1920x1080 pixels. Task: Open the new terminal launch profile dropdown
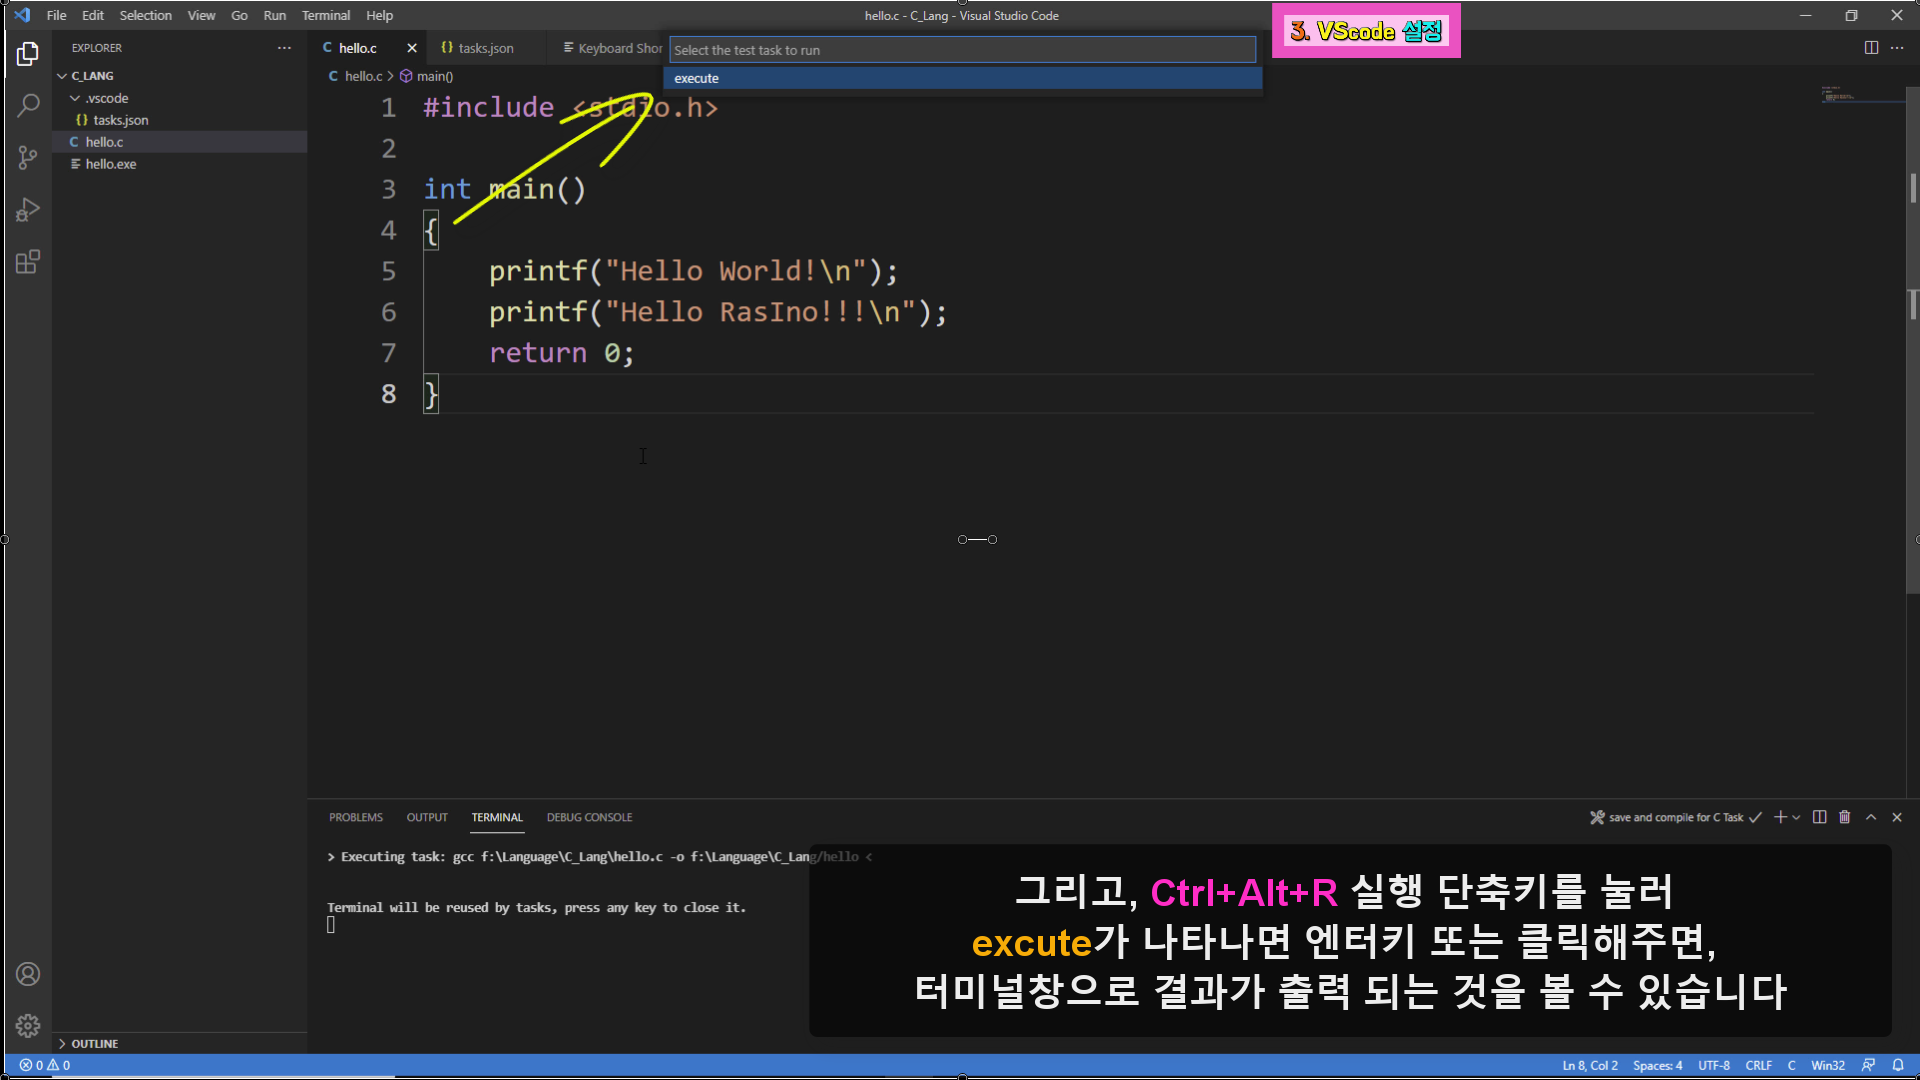click(x=1797, y=818)
